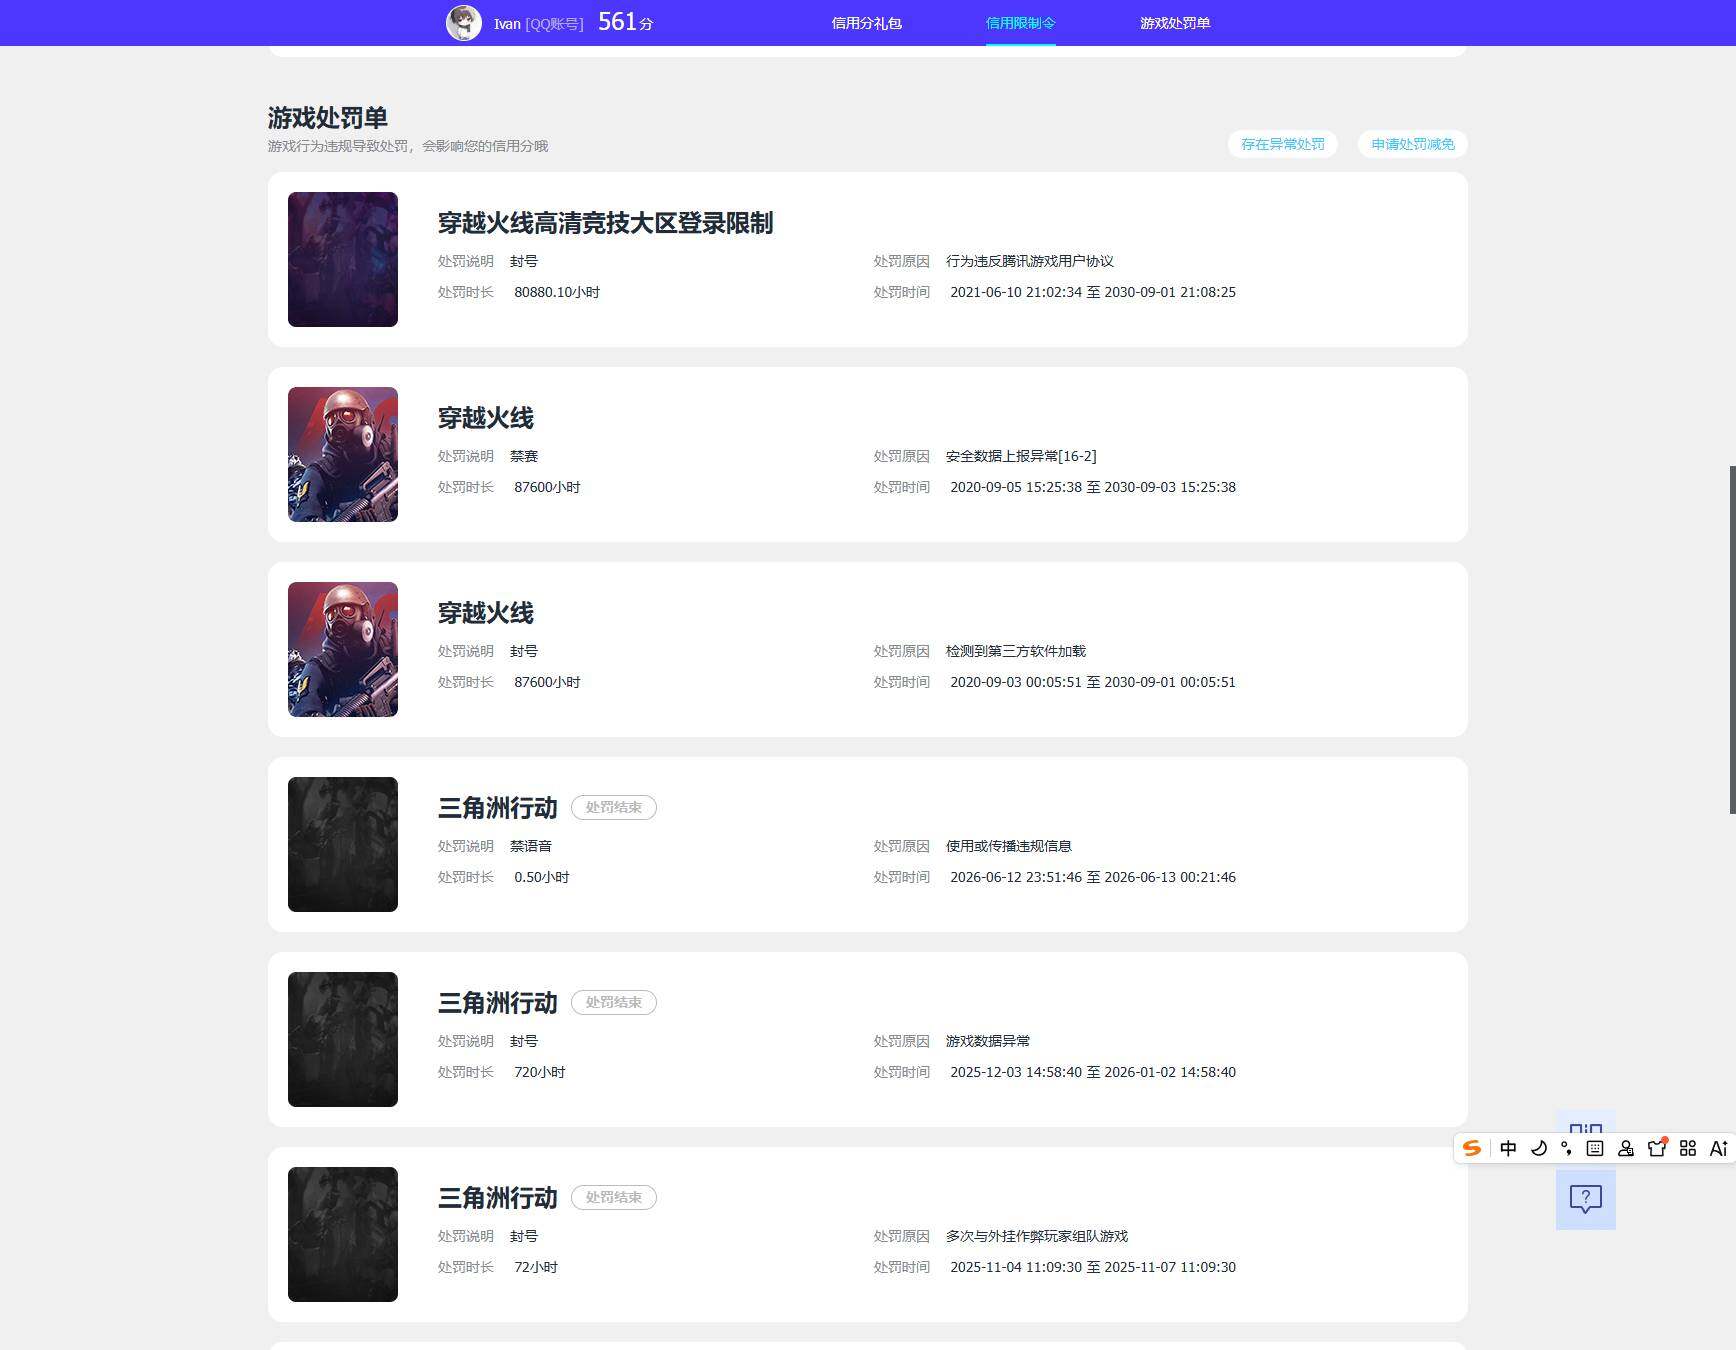The width and height of the screenshot is (1736, 1350).
Task: Open thumbnail of 穿越火线高清竞技大区登录限制 card
Action: [x=343, y=259]
